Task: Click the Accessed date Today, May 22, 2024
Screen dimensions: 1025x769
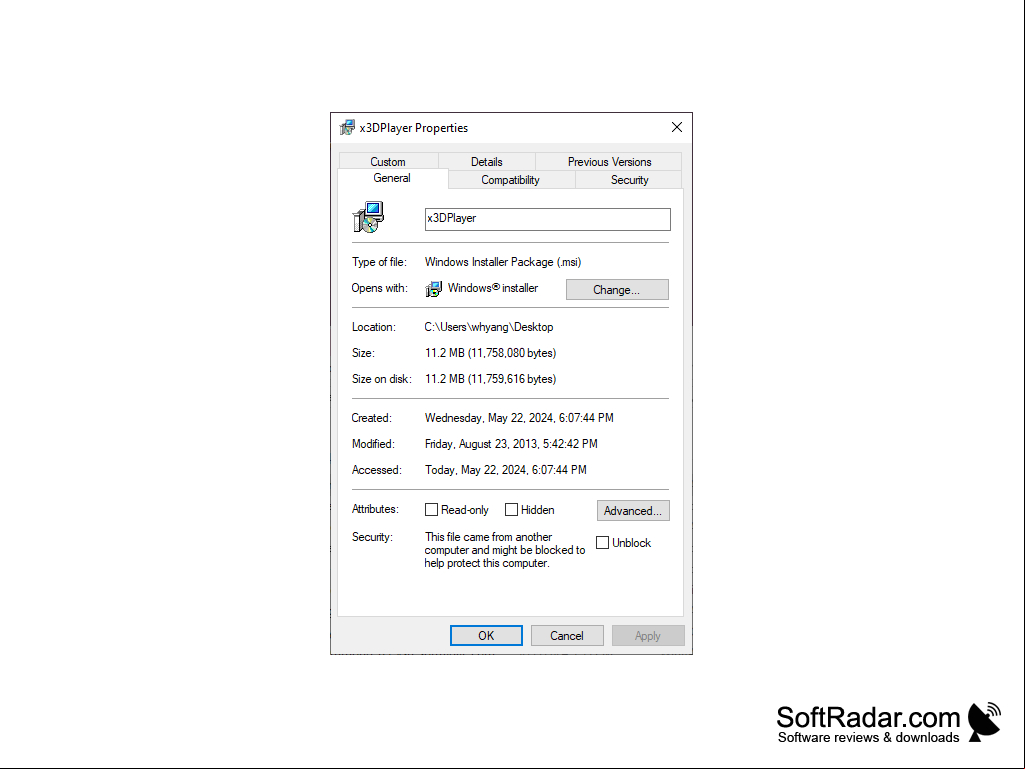Action: tap(506, 470)
